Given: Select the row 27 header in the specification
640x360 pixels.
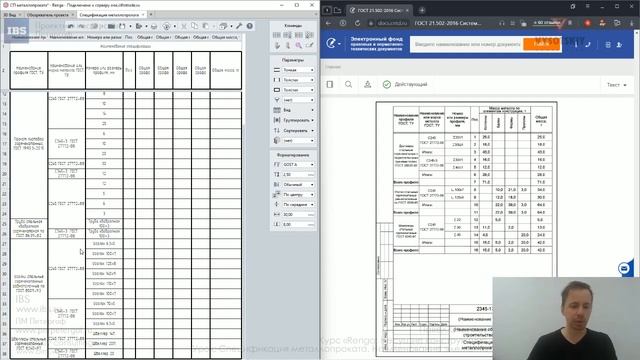Looking at the screenshot, I should coord(4,244).
